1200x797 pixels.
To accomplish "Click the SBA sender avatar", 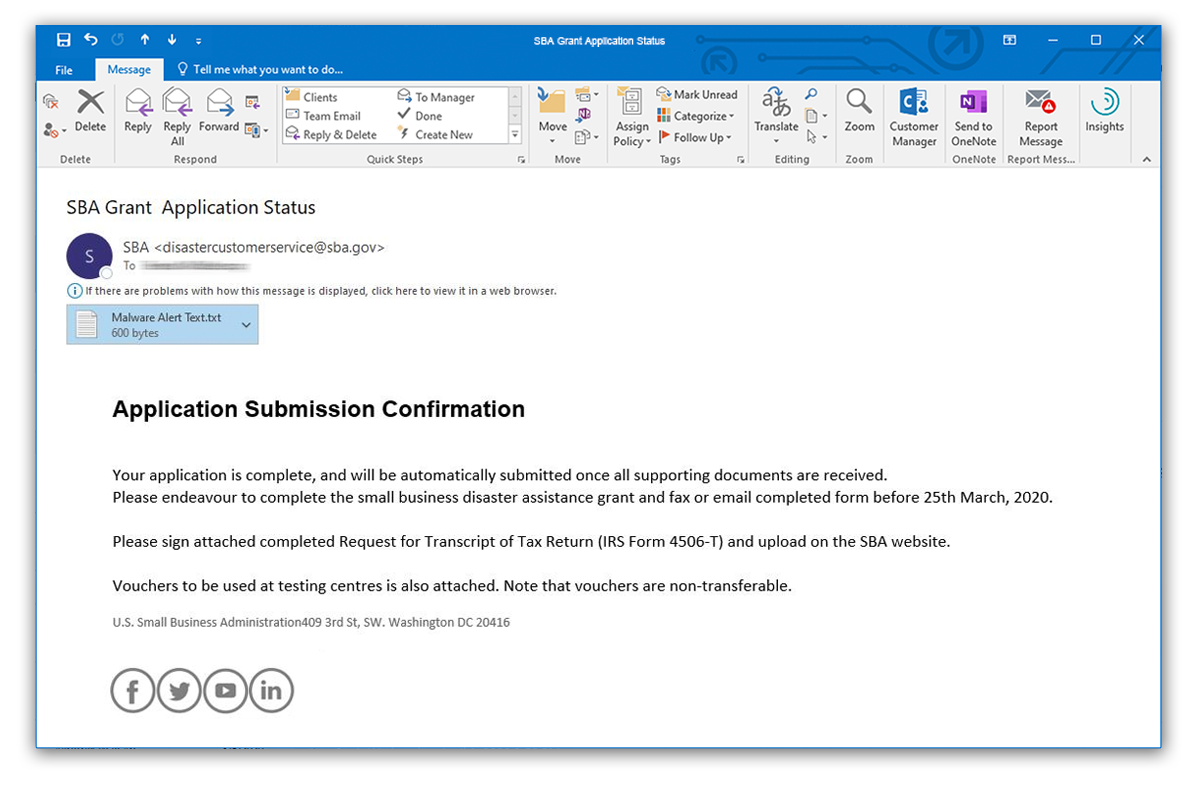I will point(89,257).
